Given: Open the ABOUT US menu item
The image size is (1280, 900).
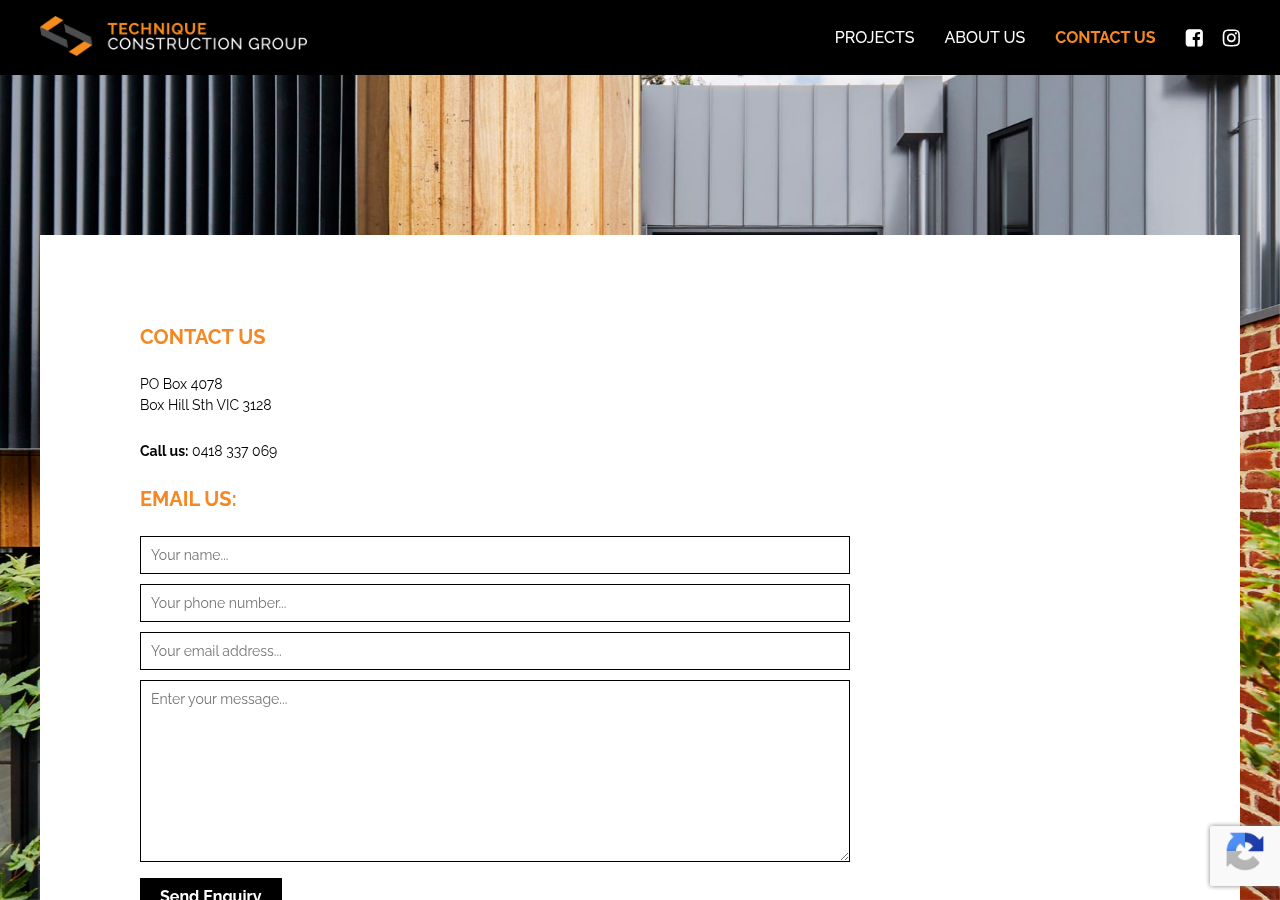Looking at the screenshot, I should coord(984,36).
